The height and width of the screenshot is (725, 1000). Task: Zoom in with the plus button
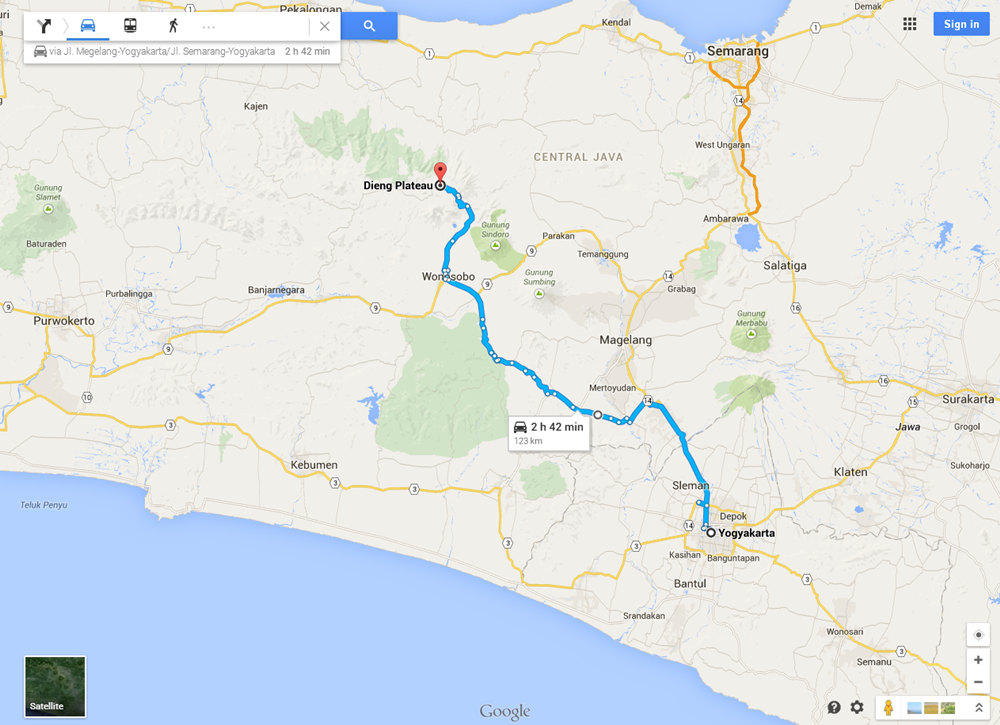[x=978, y=660]
